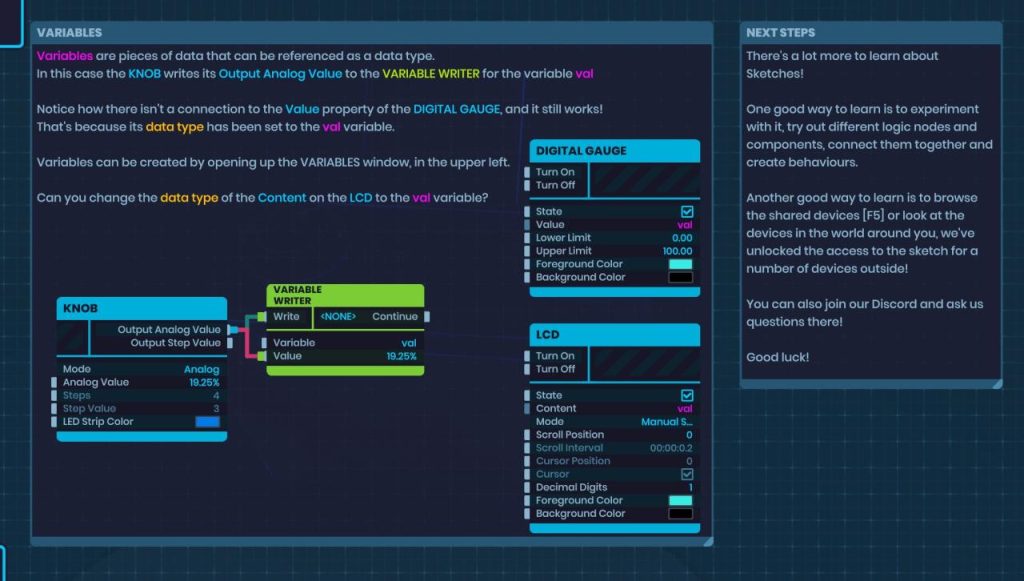Open the Mode selector on the KNOB
The image size is (1024, 581).
coord(200,368)
